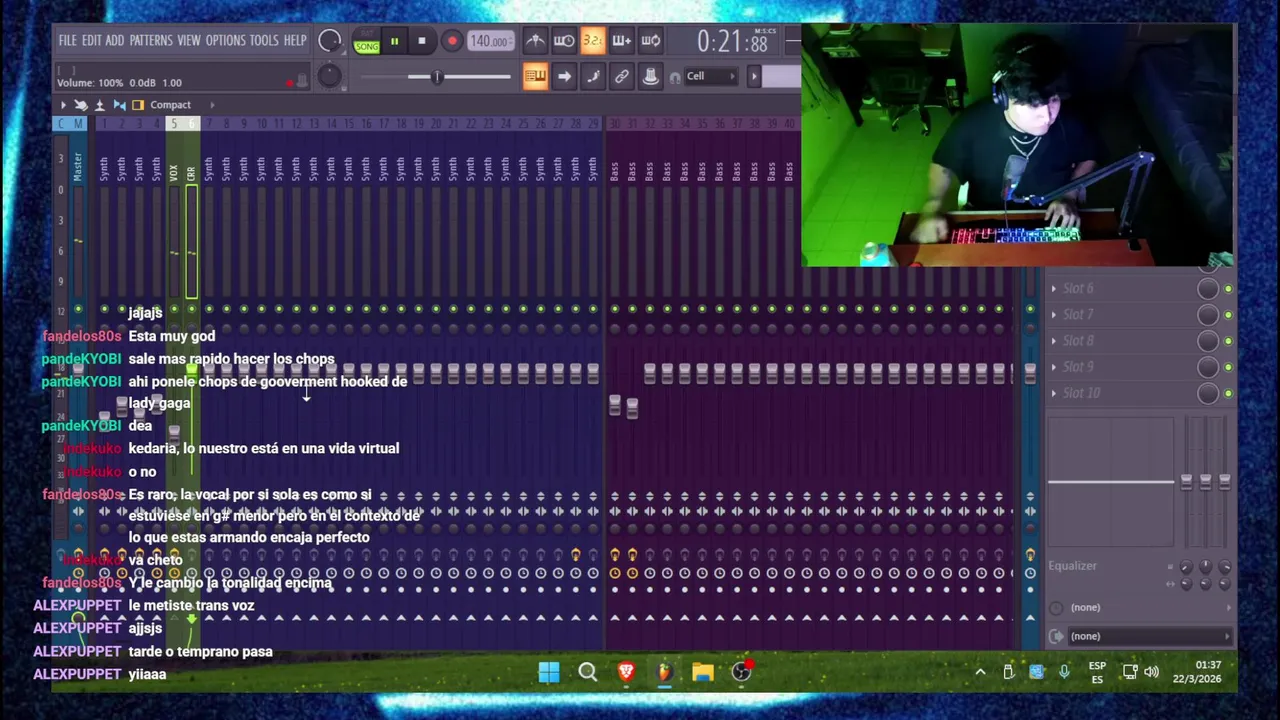The height and width of the screenshot is (720, 1280).
Task: Expand effect Slot 10
Action: pos(1053,393)
